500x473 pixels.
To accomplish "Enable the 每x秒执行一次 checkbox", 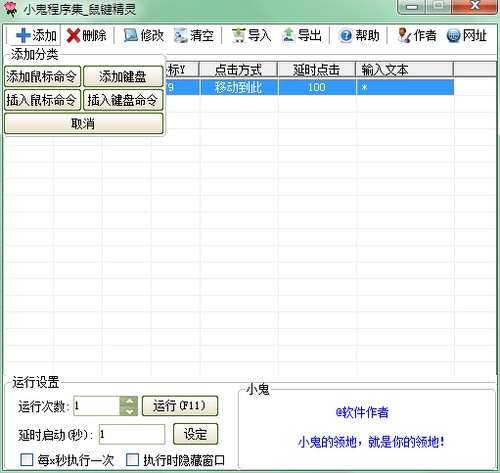I will [x=27, y=460].
